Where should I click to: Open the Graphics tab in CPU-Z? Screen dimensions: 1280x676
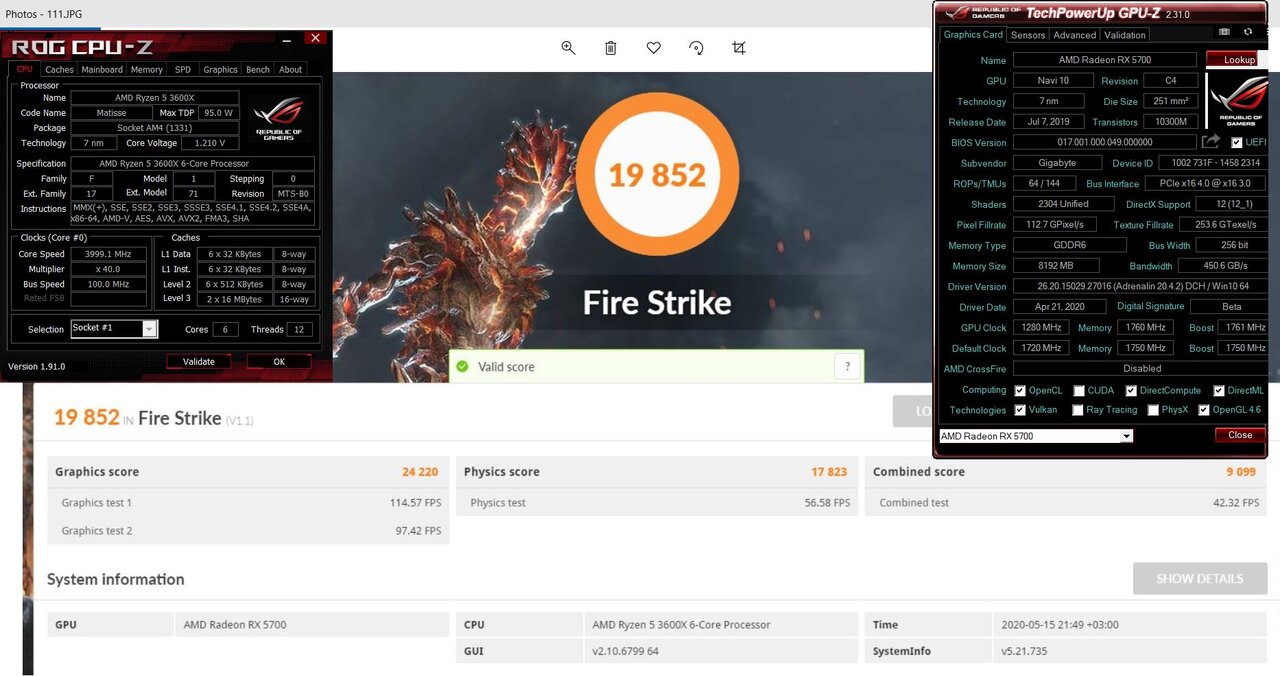coord(220,70)
